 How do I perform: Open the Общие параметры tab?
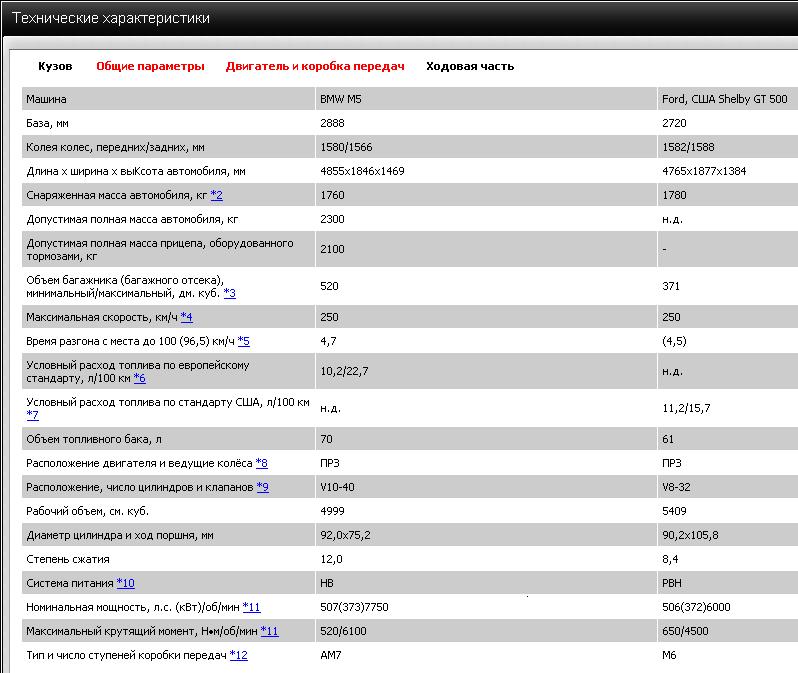150,66
